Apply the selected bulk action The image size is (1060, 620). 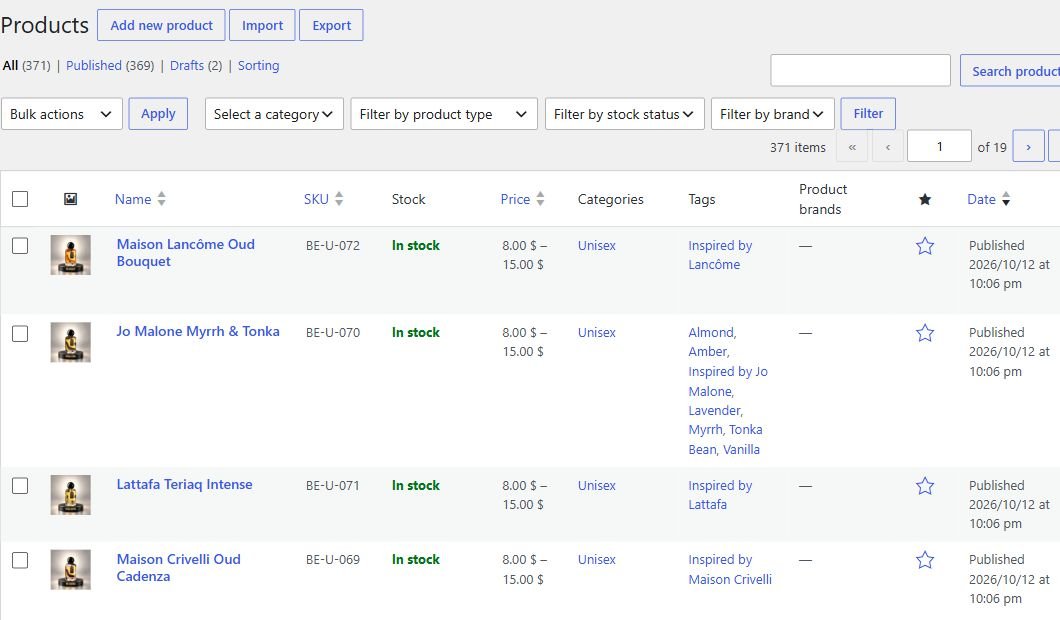(x=158, y=114)
